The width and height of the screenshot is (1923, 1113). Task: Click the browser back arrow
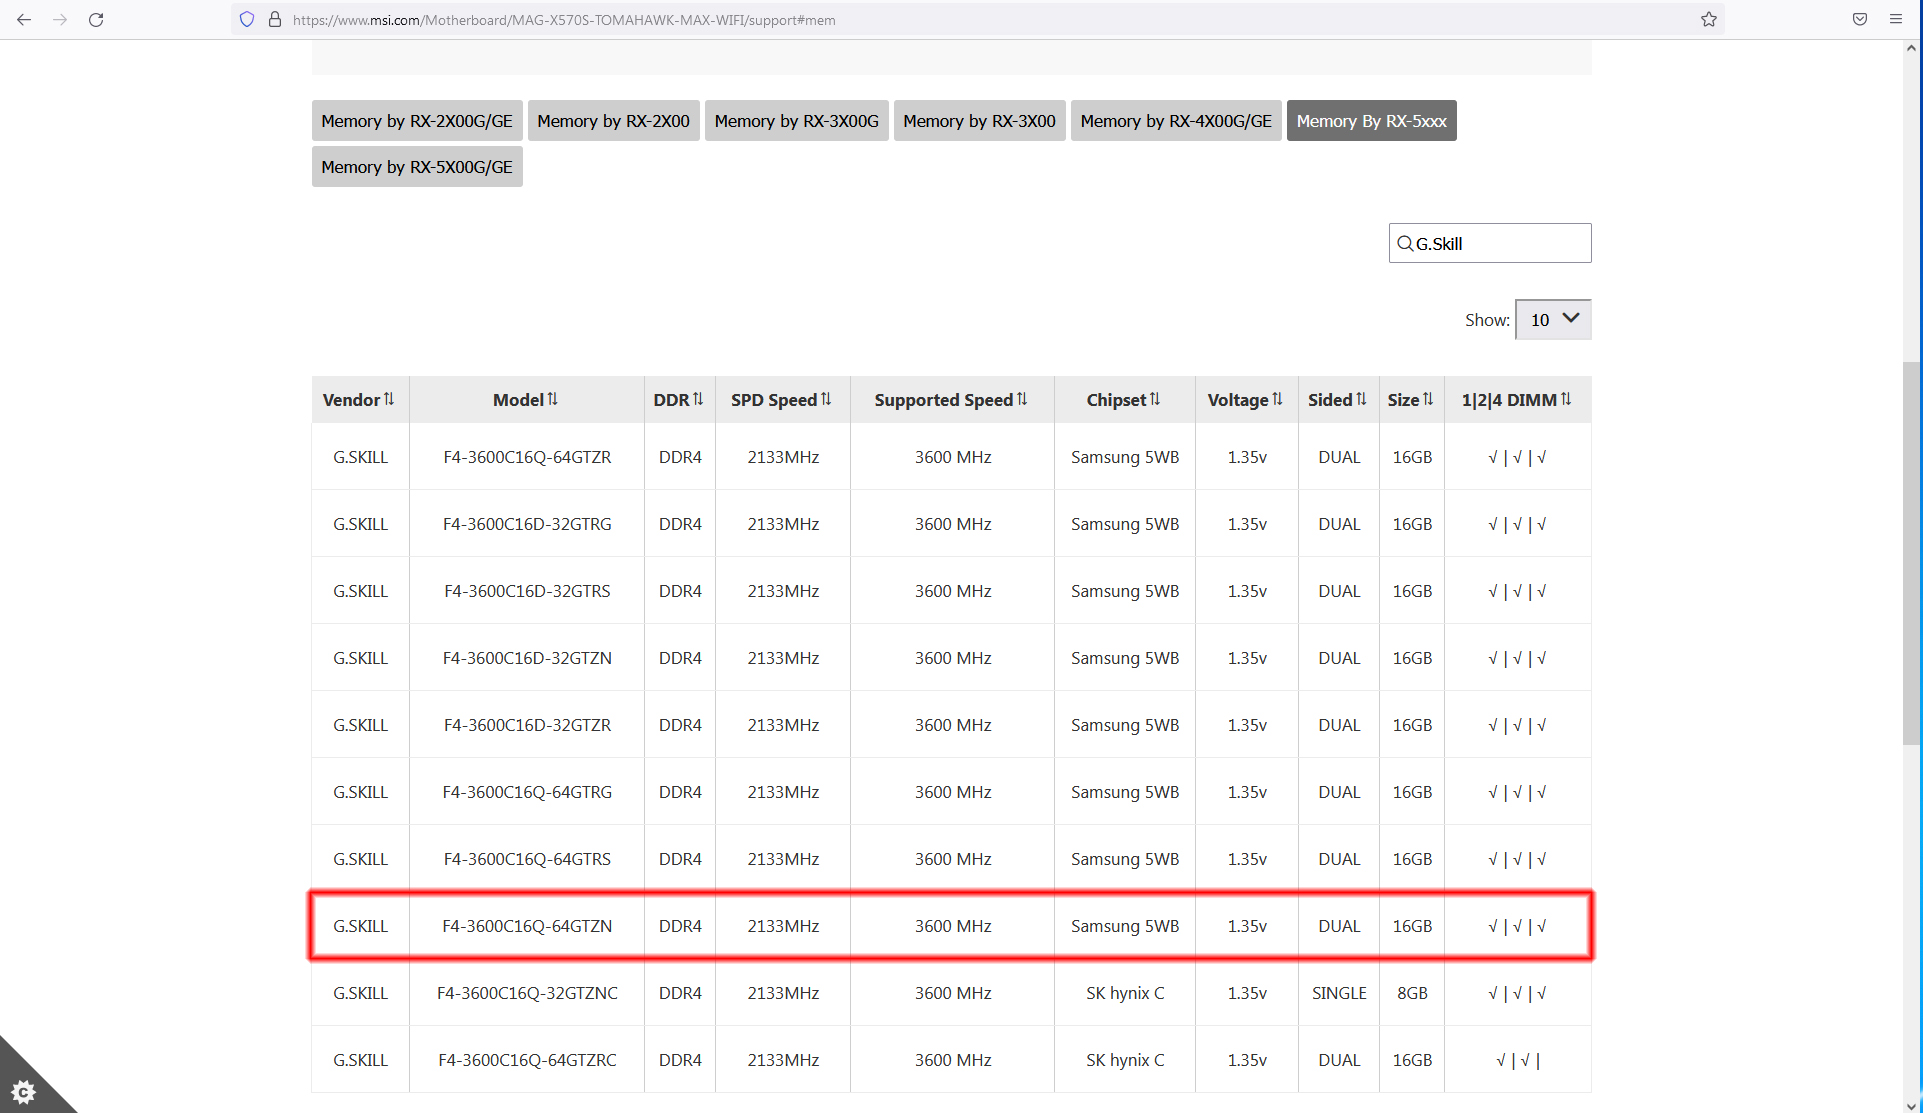[x=24, y=19]
